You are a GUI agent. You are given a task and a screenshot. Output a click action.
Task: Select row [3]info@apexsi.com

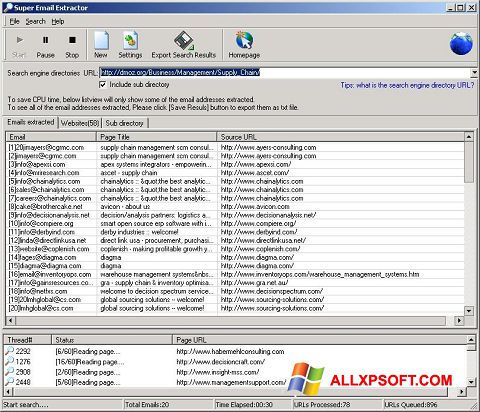coord(235,164)
